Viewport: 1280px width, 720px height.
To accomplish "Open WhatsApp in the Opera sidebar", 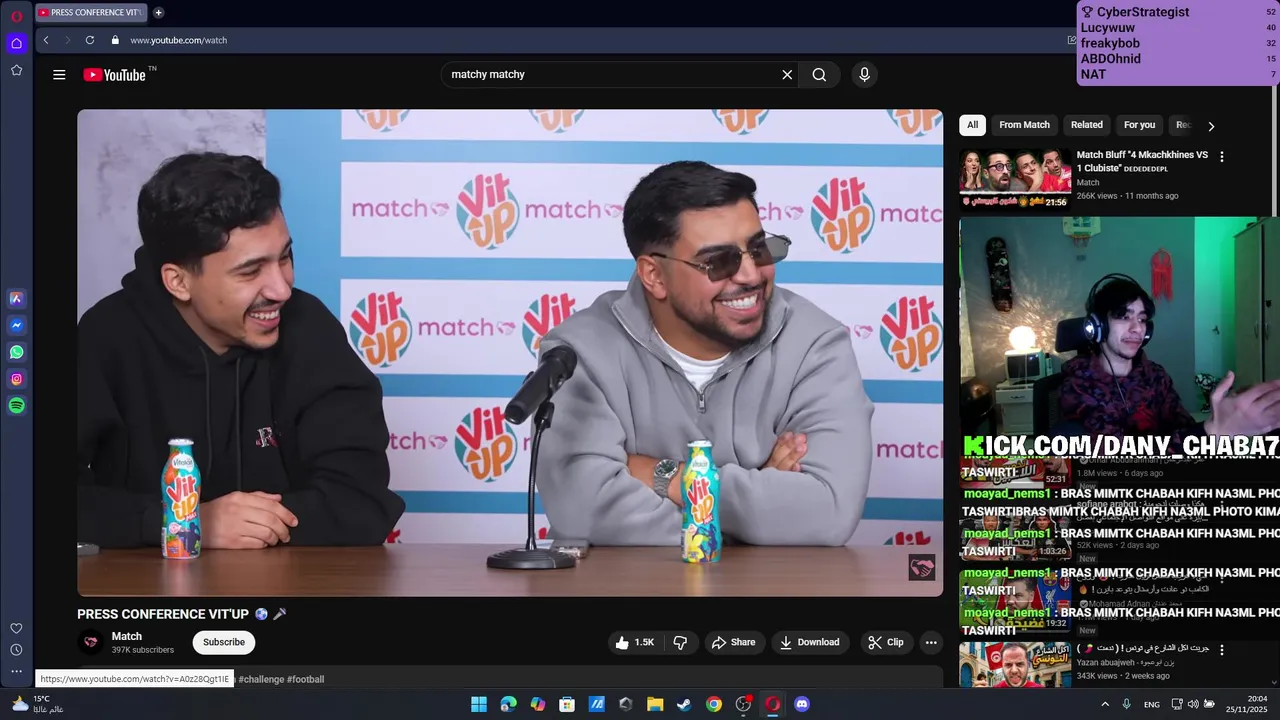I will click(x=16, y=352).
